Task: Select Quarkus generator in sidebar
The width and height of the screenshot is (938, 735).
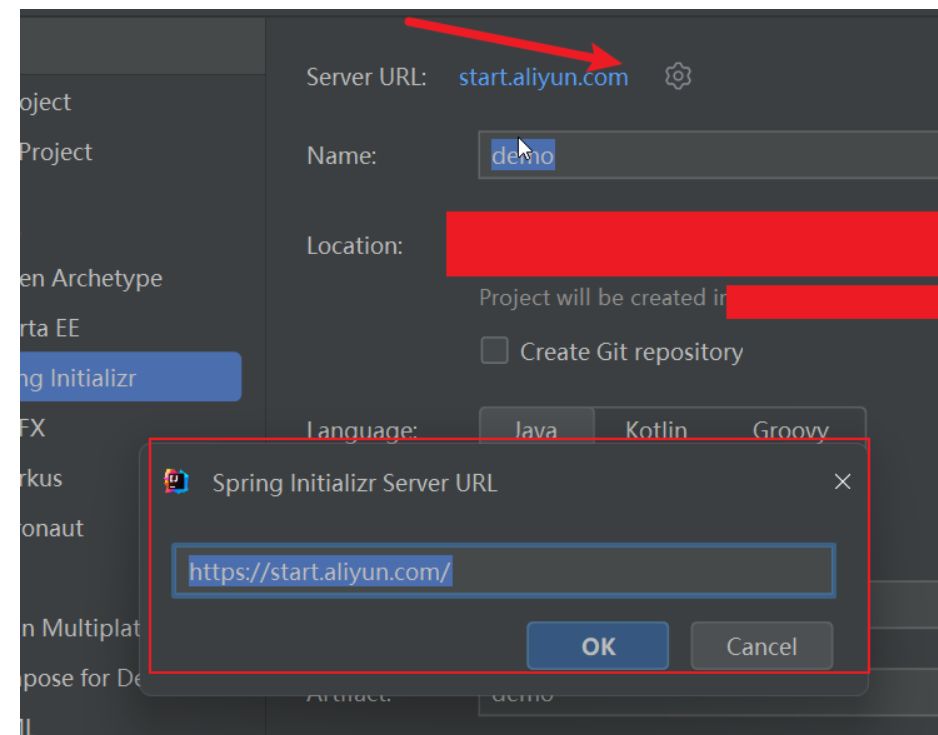Action: [x=41, y=478]
